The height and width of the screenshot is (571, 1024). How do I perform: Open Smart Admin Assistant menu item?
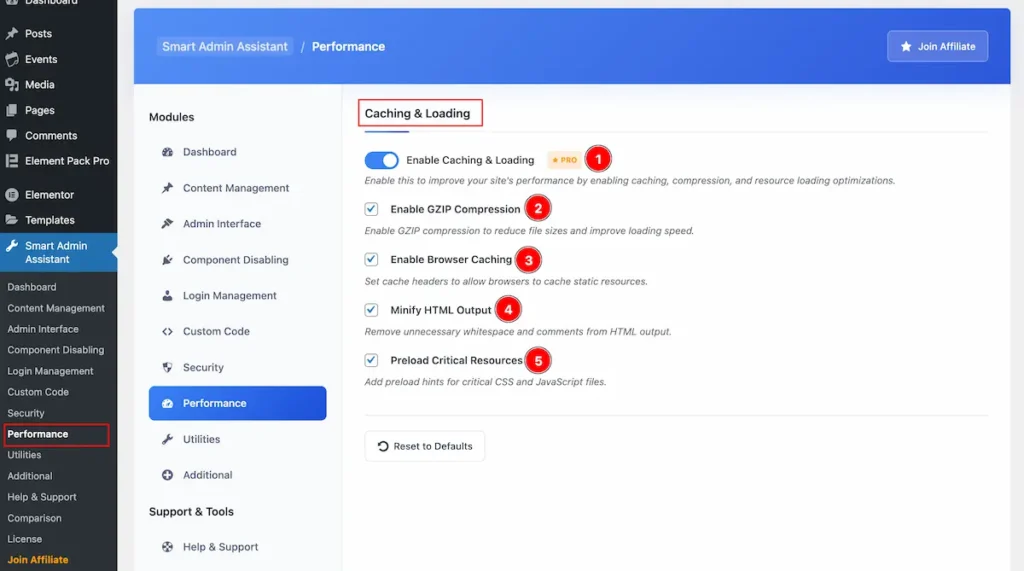click(x=59, y=252)
